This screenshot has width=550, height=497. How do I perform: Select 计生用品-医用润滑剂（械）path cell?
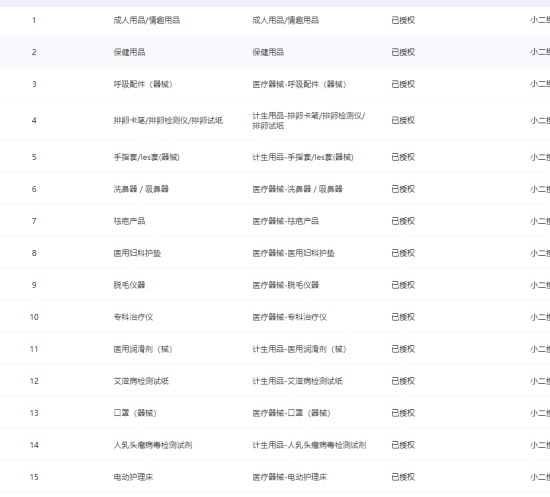click(x=300, y=349)
